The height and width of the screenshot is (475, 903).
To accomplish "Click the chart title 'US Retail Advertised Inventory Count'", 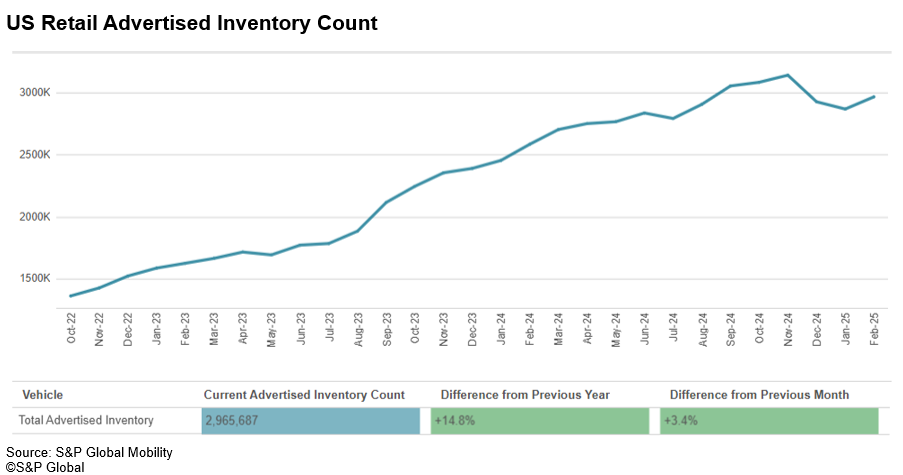I will pyautogui.click(x=192, y=23).
